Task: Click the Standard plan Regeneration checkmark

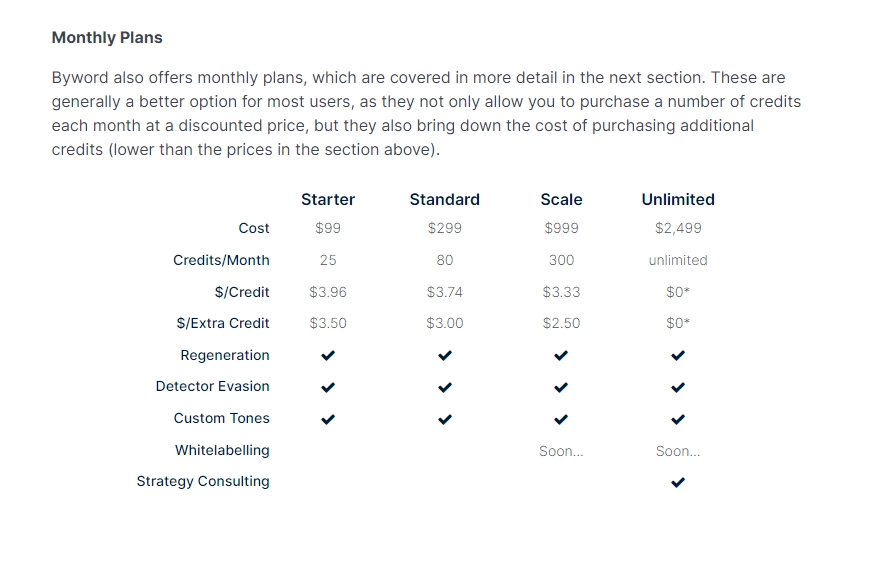Action: coord(445,355)
